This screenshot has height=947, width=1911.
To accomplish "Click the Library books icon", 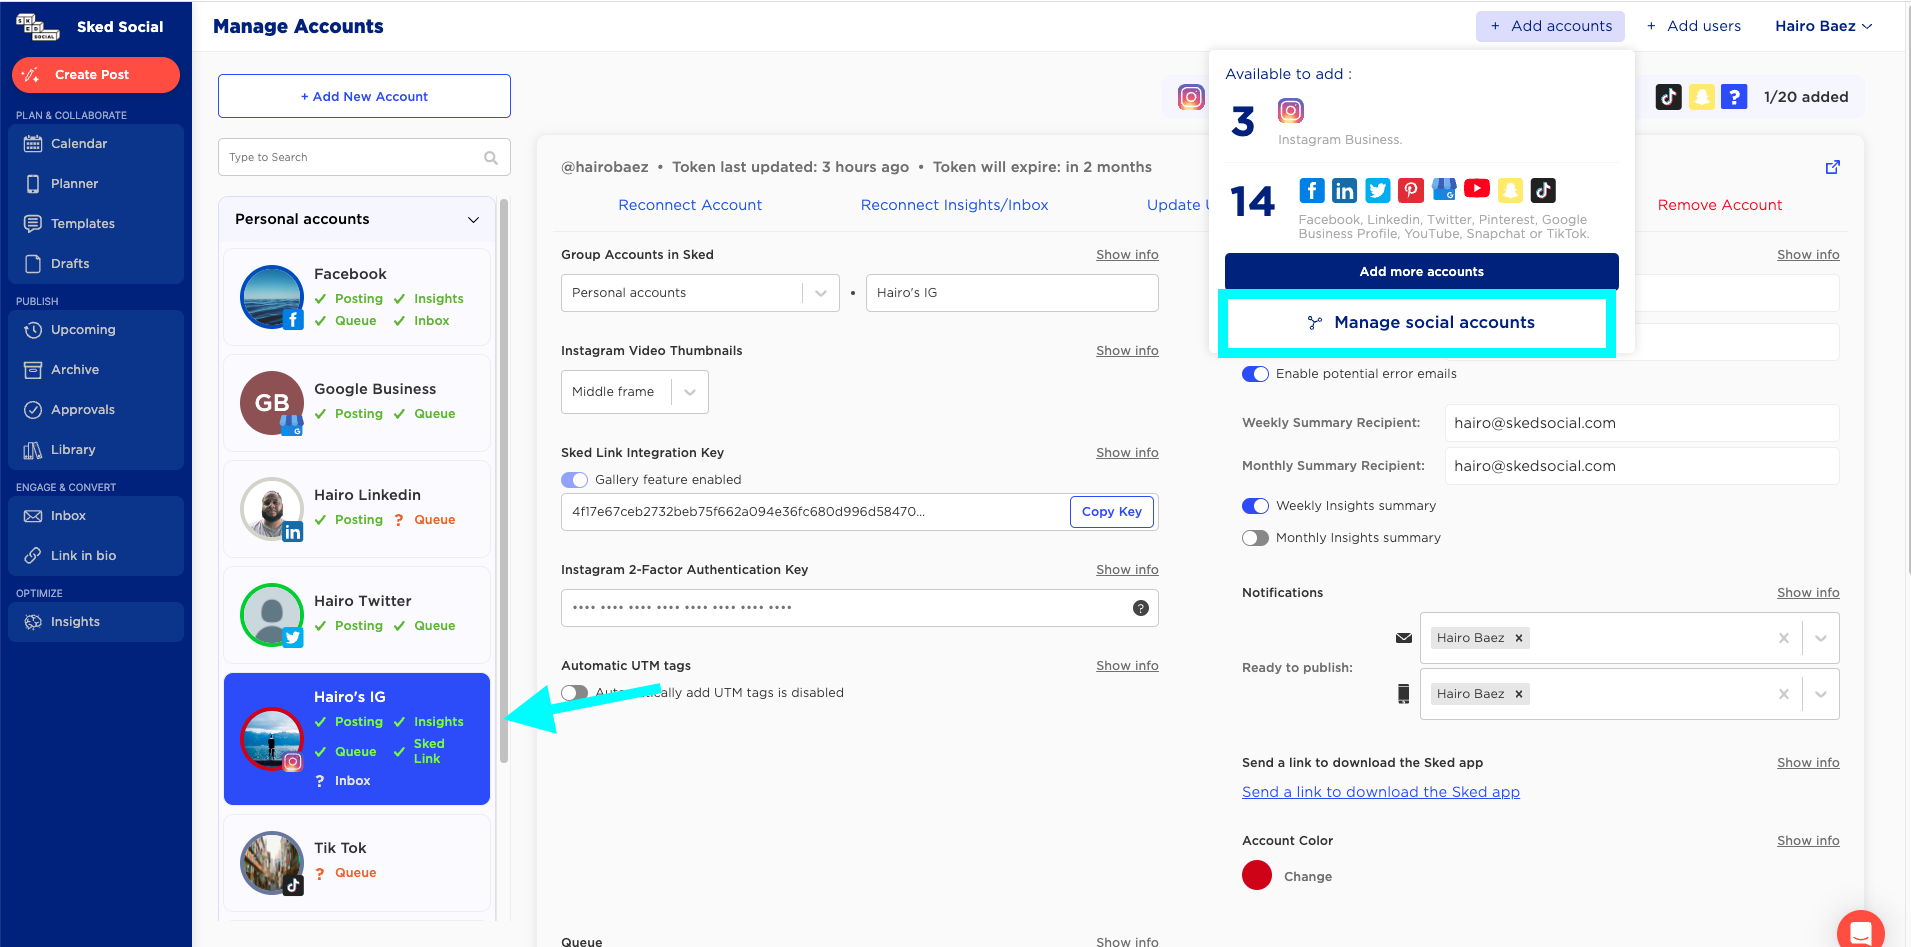I will [x=33, y=450].
